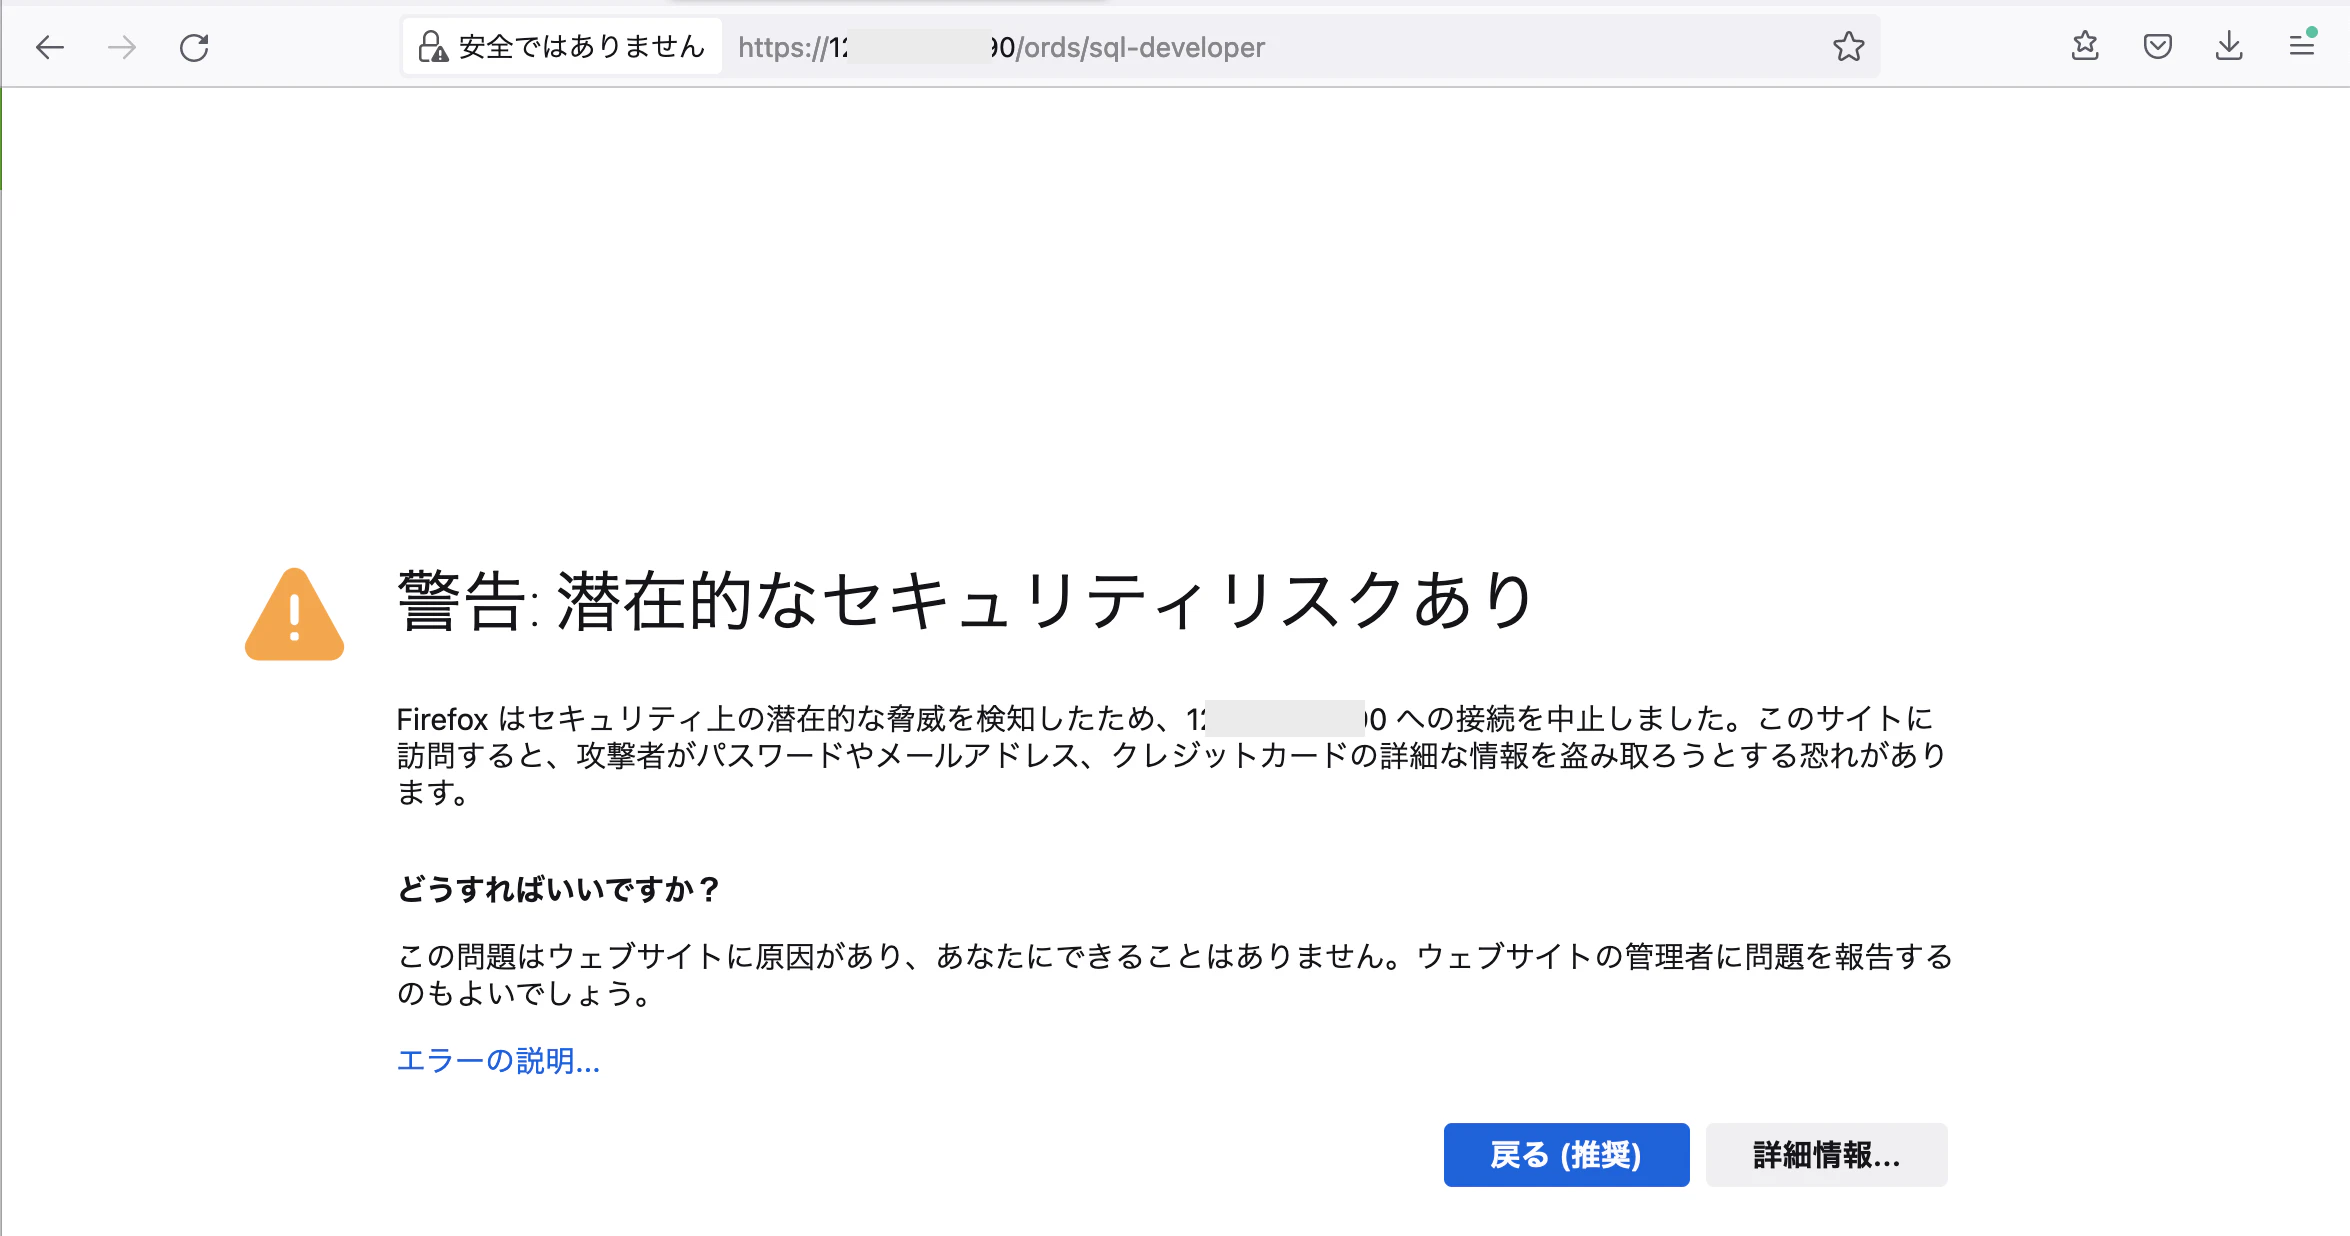Click the どうすればいいですか？ subheading
The height and width of the screenshot is (1236, 2350).
(558, 889)
